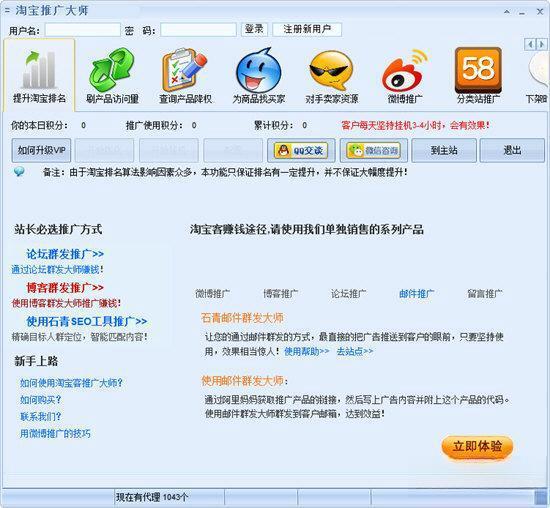Click the 使用博客群发大师推广赚钱! text
The image size is (550, 508).
66,303
